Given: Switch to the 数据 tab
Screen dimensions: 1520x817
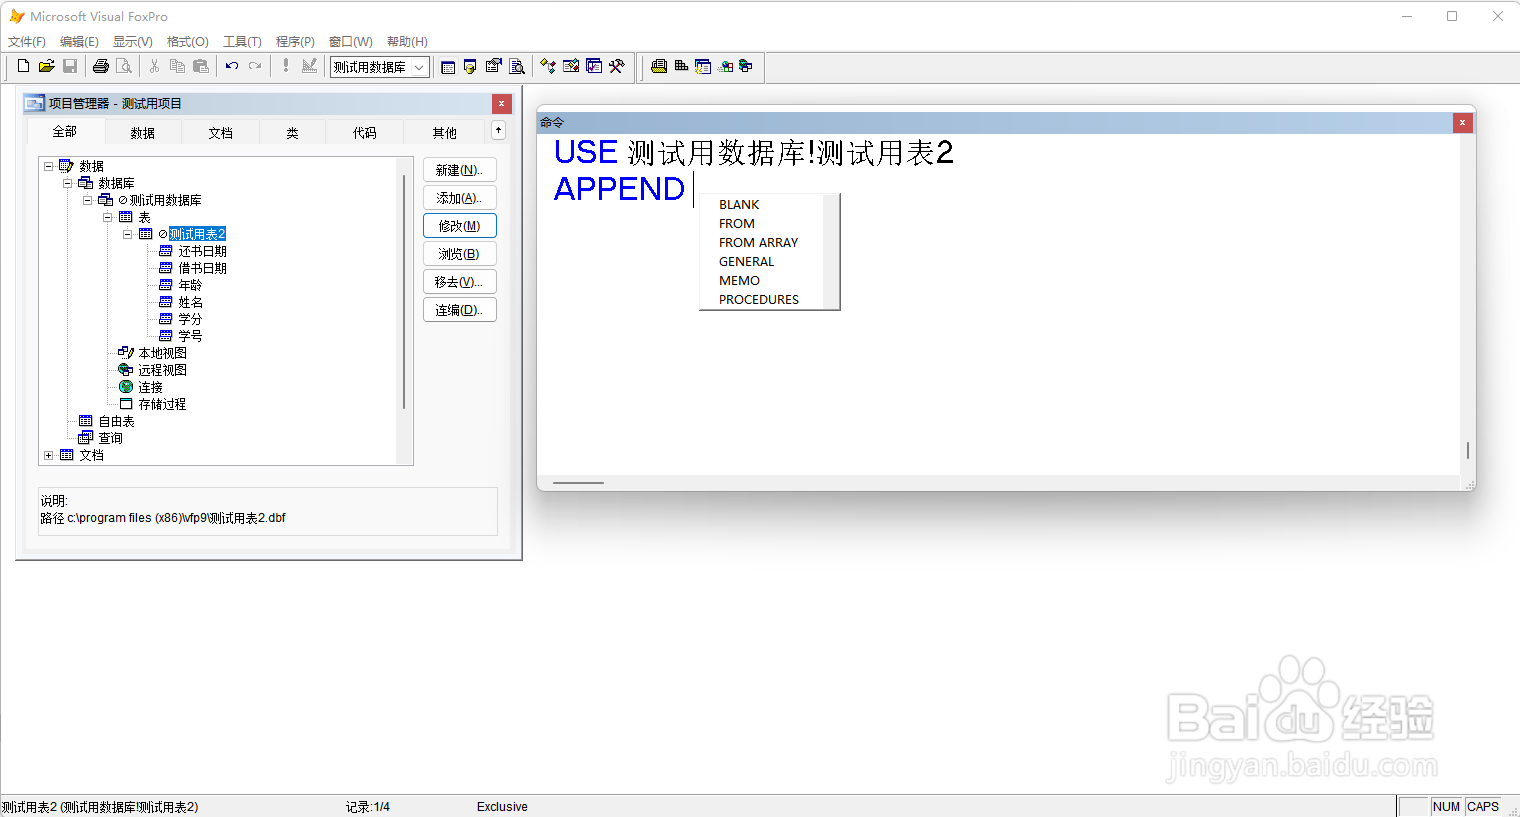Looking at the screenshot, I should pos(143,133).
